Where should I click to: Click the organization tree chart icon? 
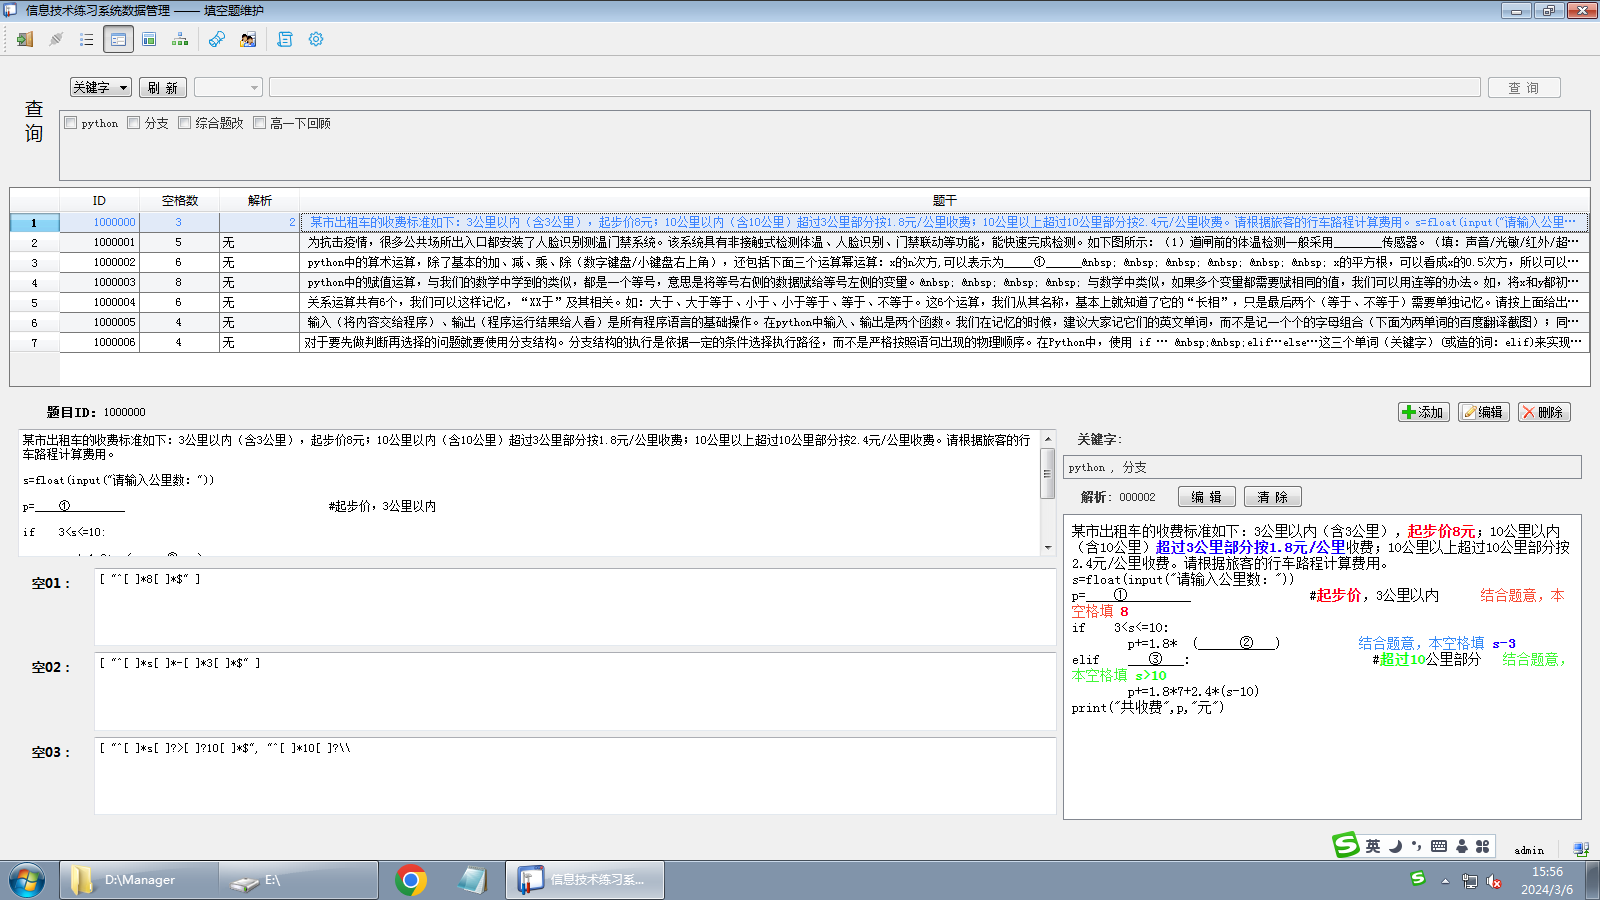[180, 39]
